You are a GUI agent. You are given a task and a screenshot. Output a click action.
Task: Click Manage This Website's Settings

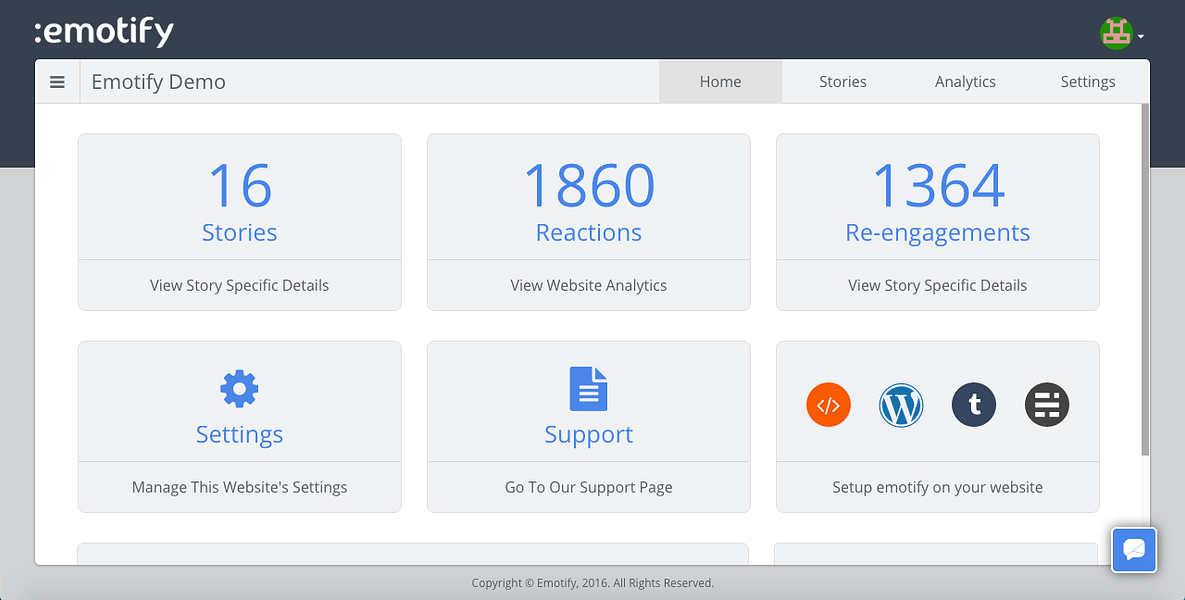point(240,487)
